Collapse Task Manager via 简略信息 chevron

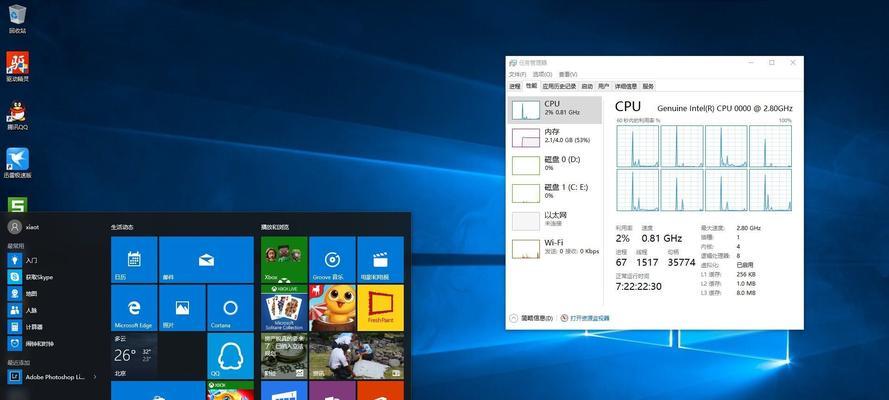[x=514, y=318]
